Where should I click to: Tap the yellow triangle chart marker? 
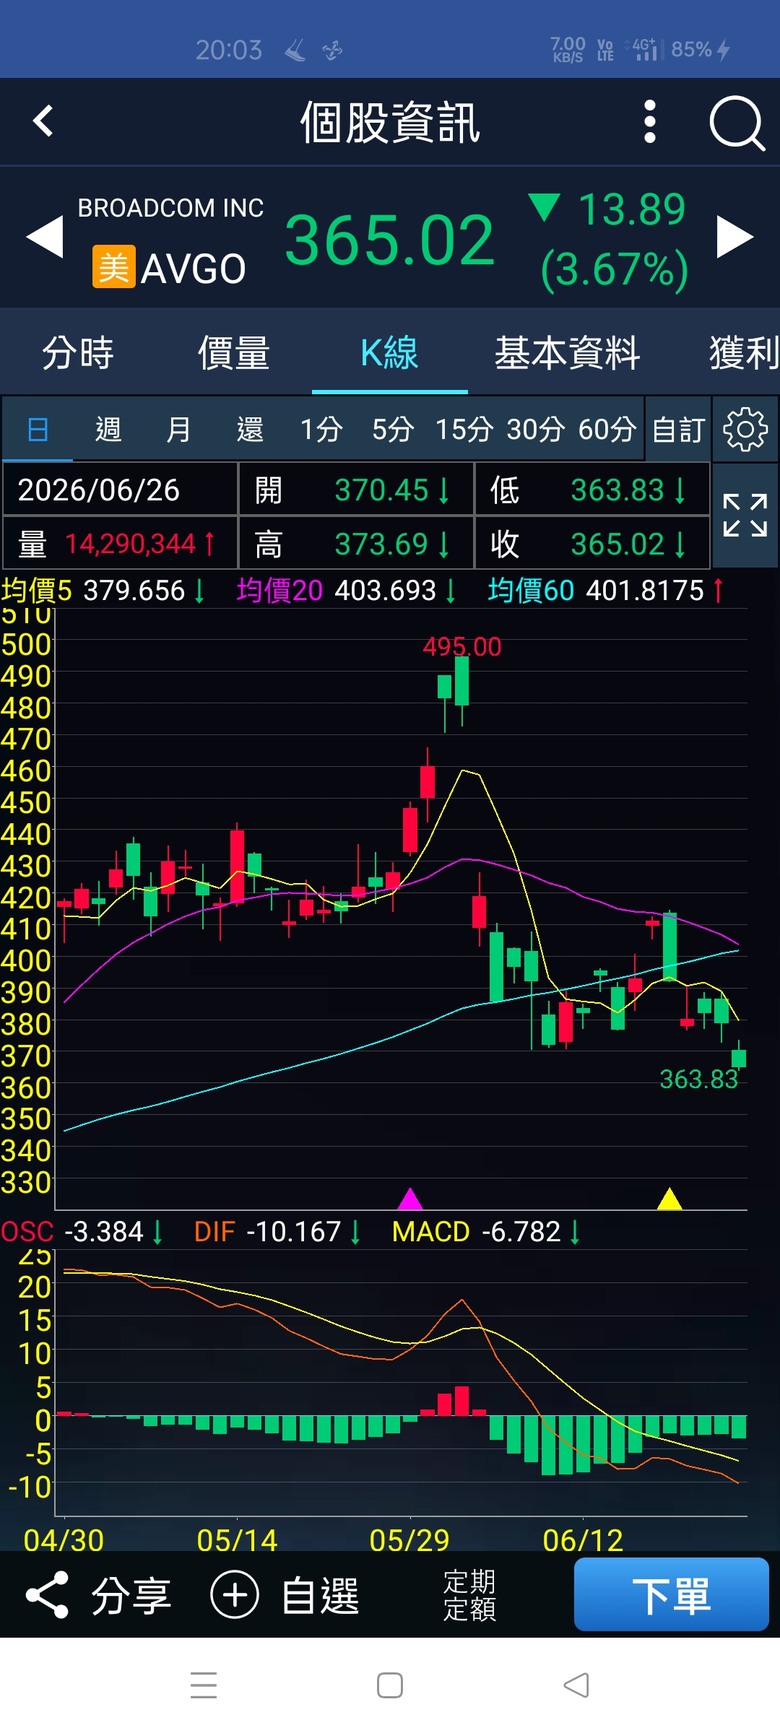[x=669, y=1198]
